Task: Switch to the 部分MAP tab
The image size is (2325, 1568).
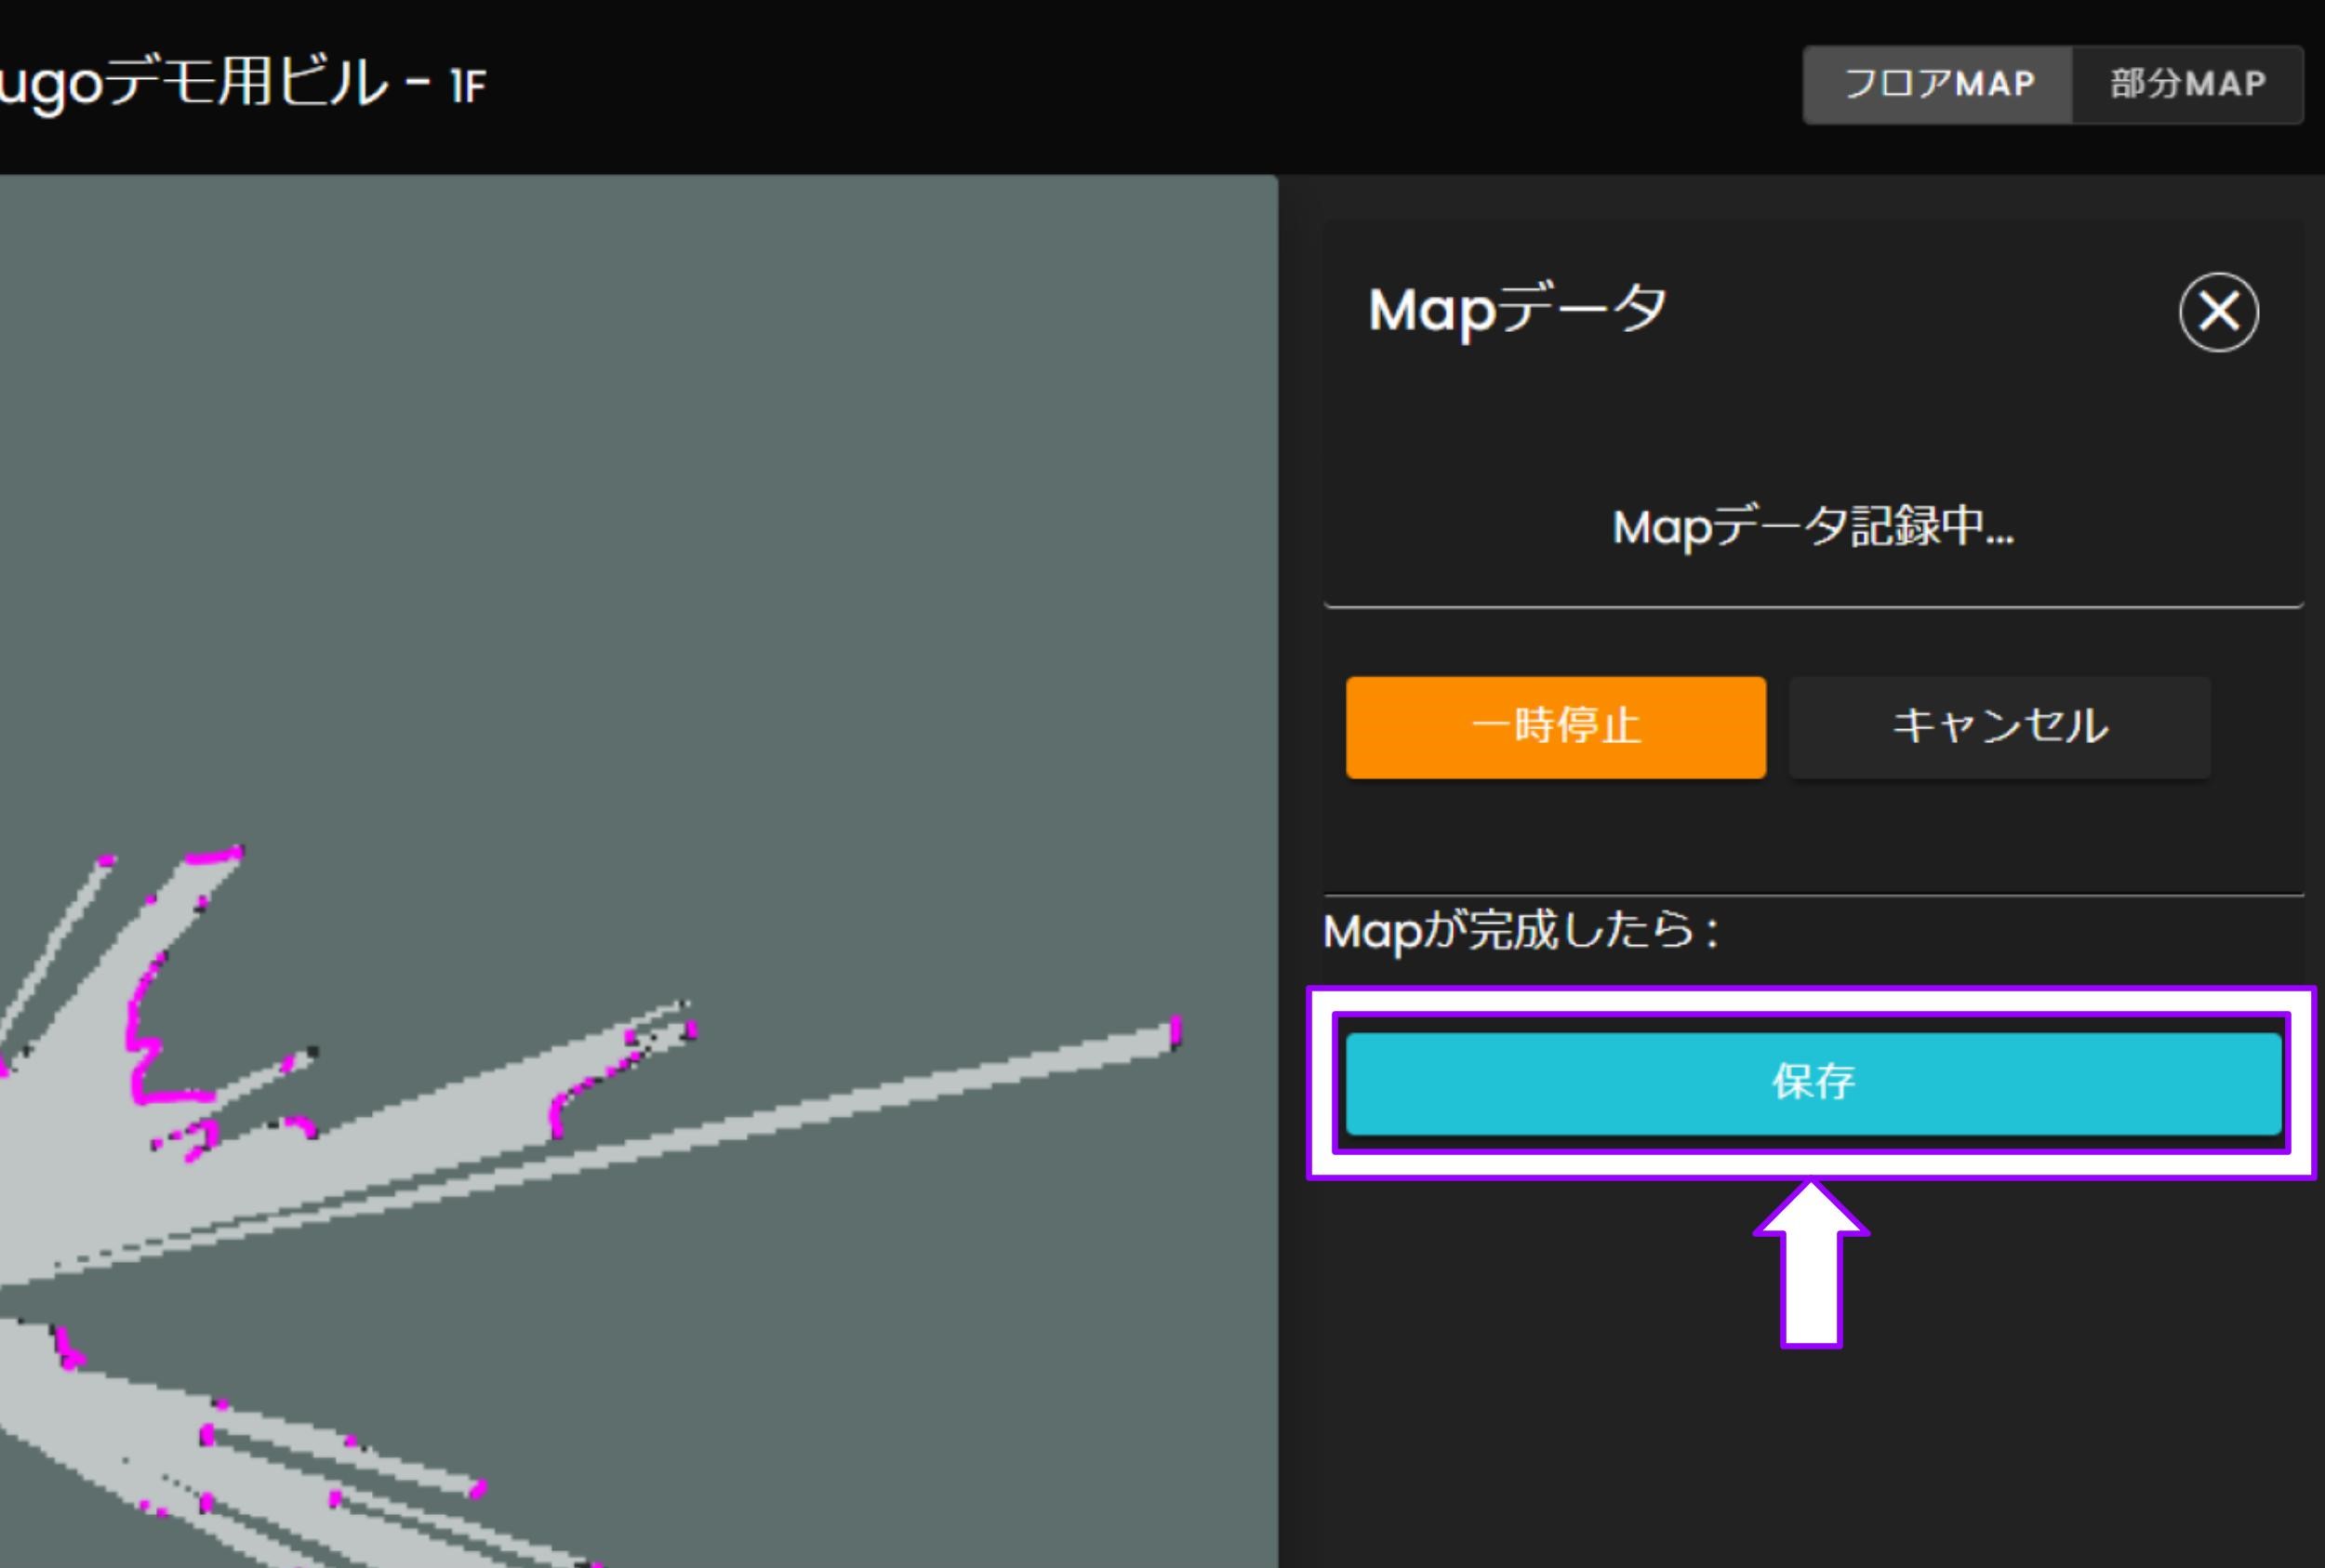Action: 2189,84
